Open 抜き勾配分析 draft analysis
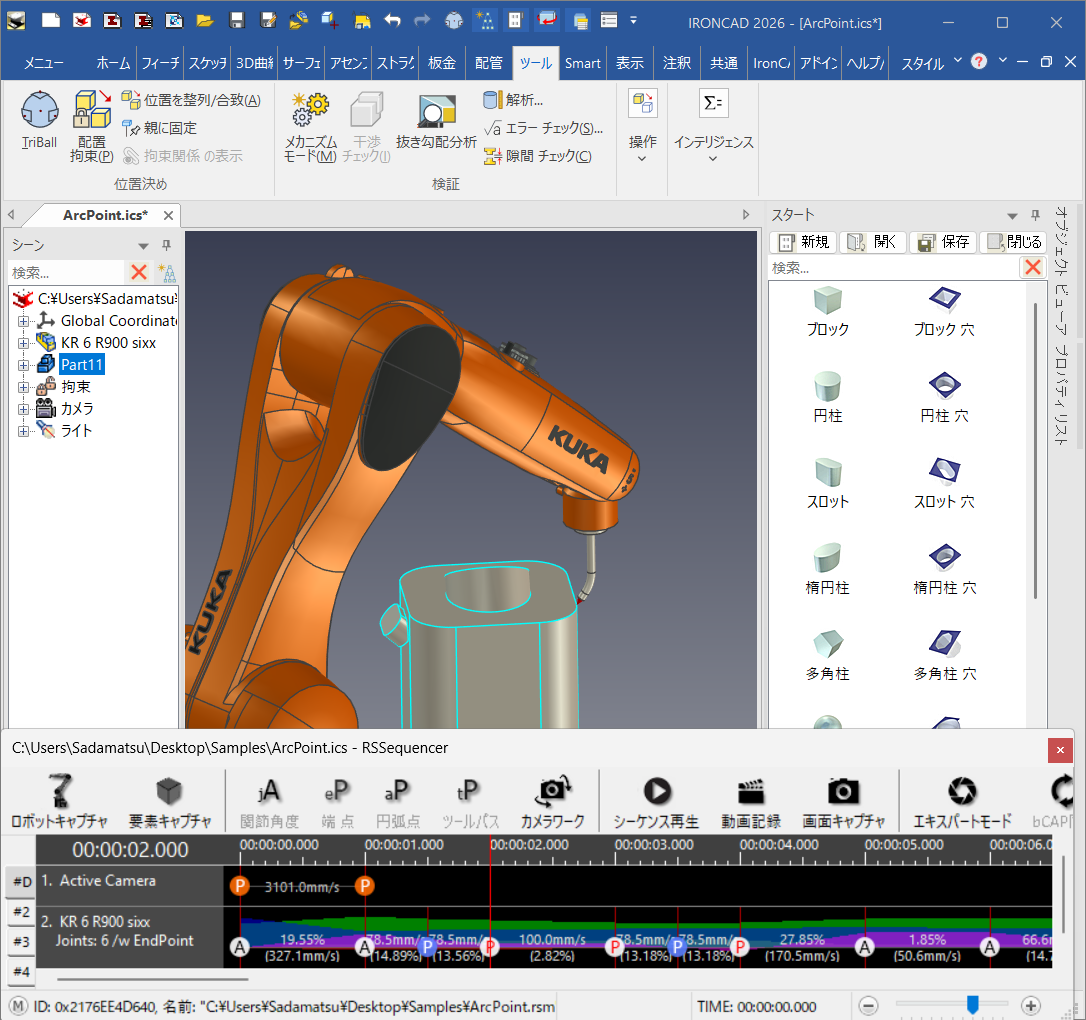Viewport: 1086px width, 1020px height. 436,121
